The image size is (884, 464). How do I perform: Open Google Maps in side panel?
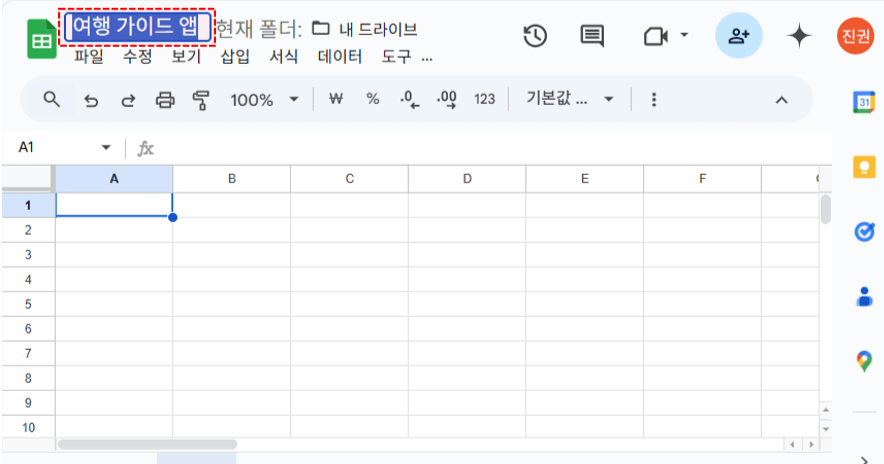(x=864, y=361)
